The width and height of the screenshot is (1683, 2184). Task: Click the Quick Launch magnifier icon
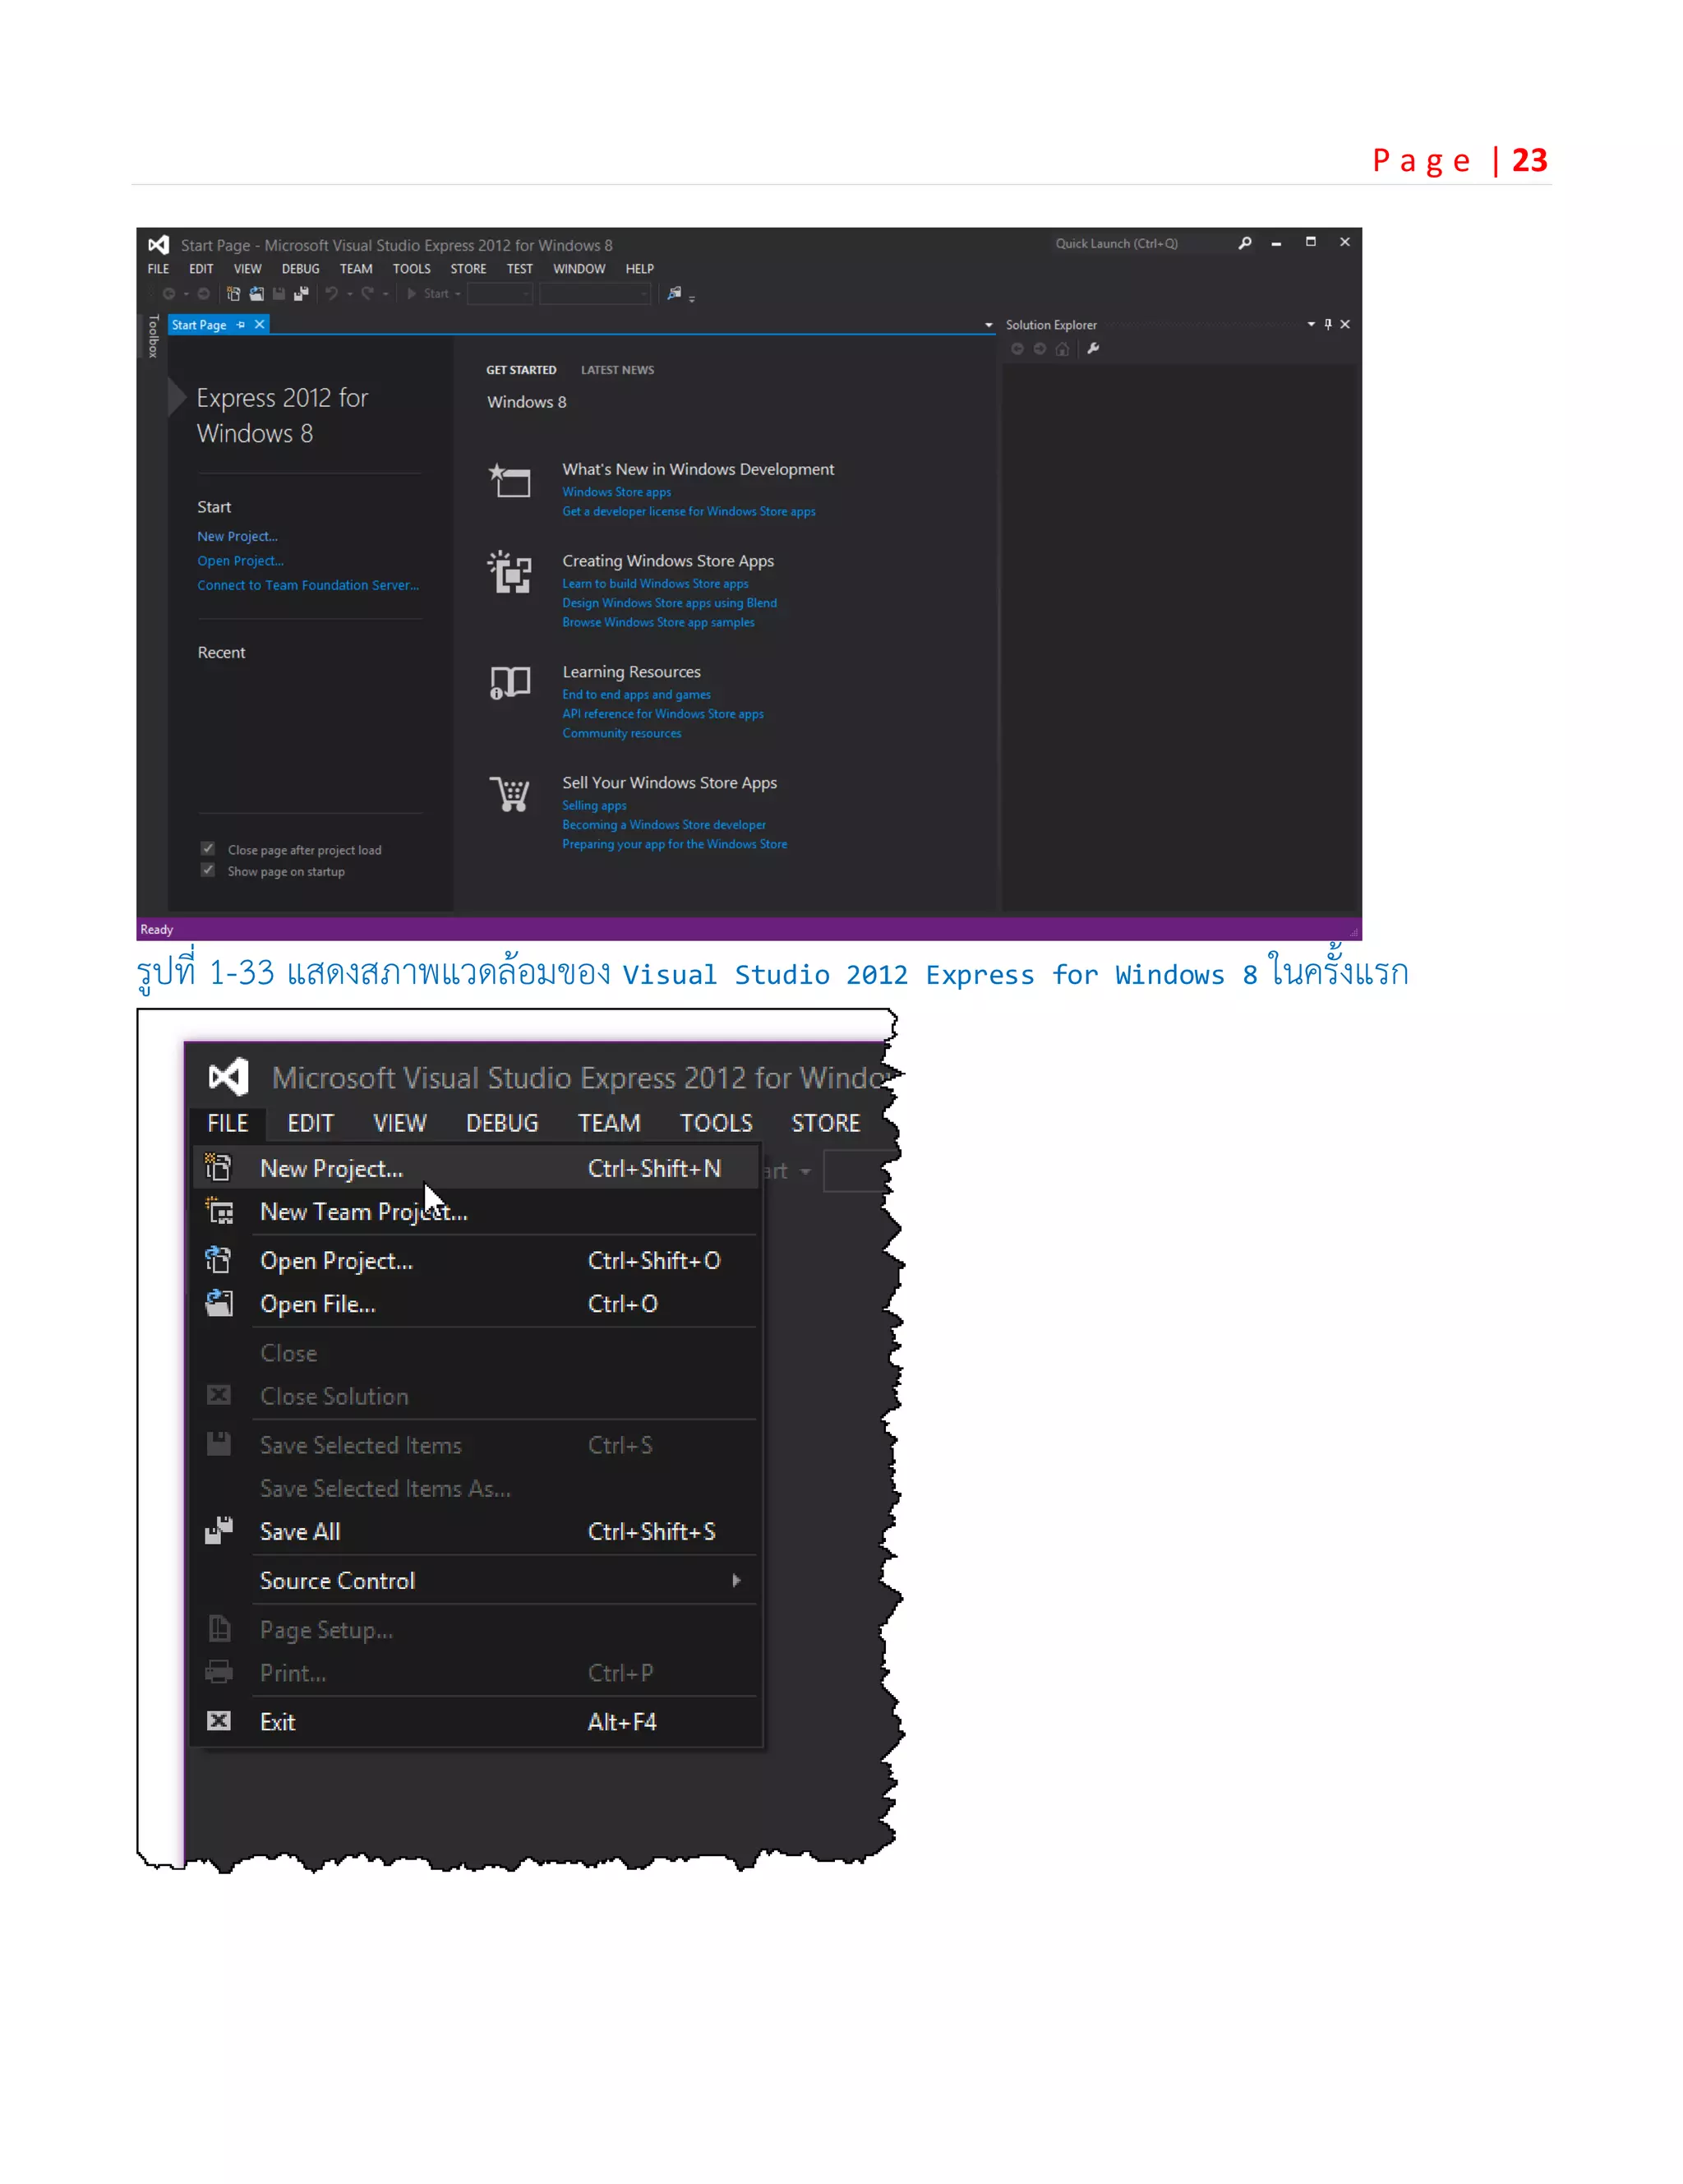(1245, 243)
